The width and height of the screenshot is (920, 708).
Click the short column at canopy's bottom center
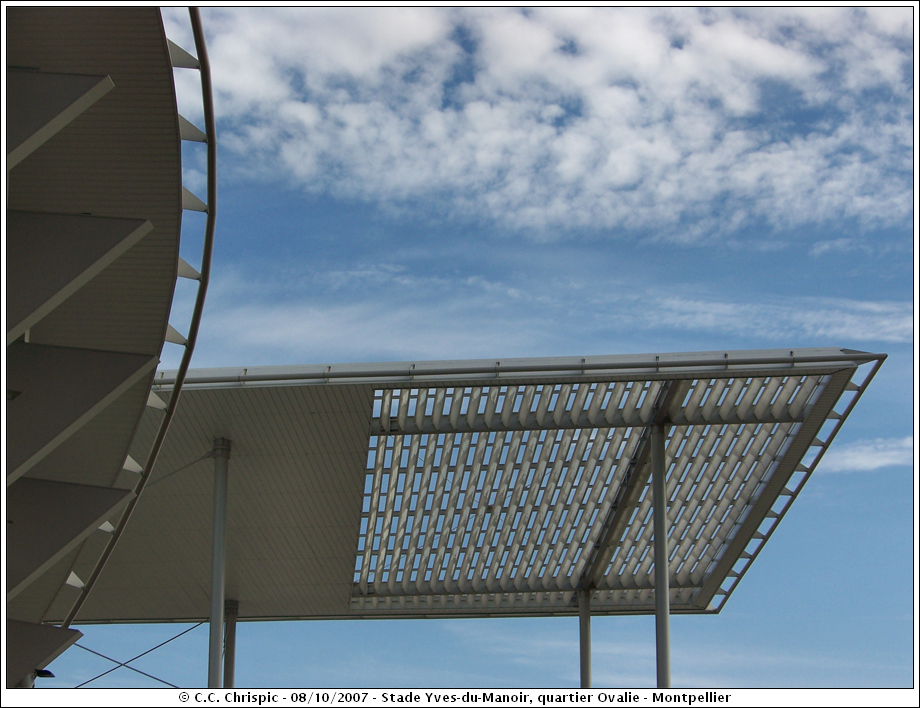click(584, 640)
